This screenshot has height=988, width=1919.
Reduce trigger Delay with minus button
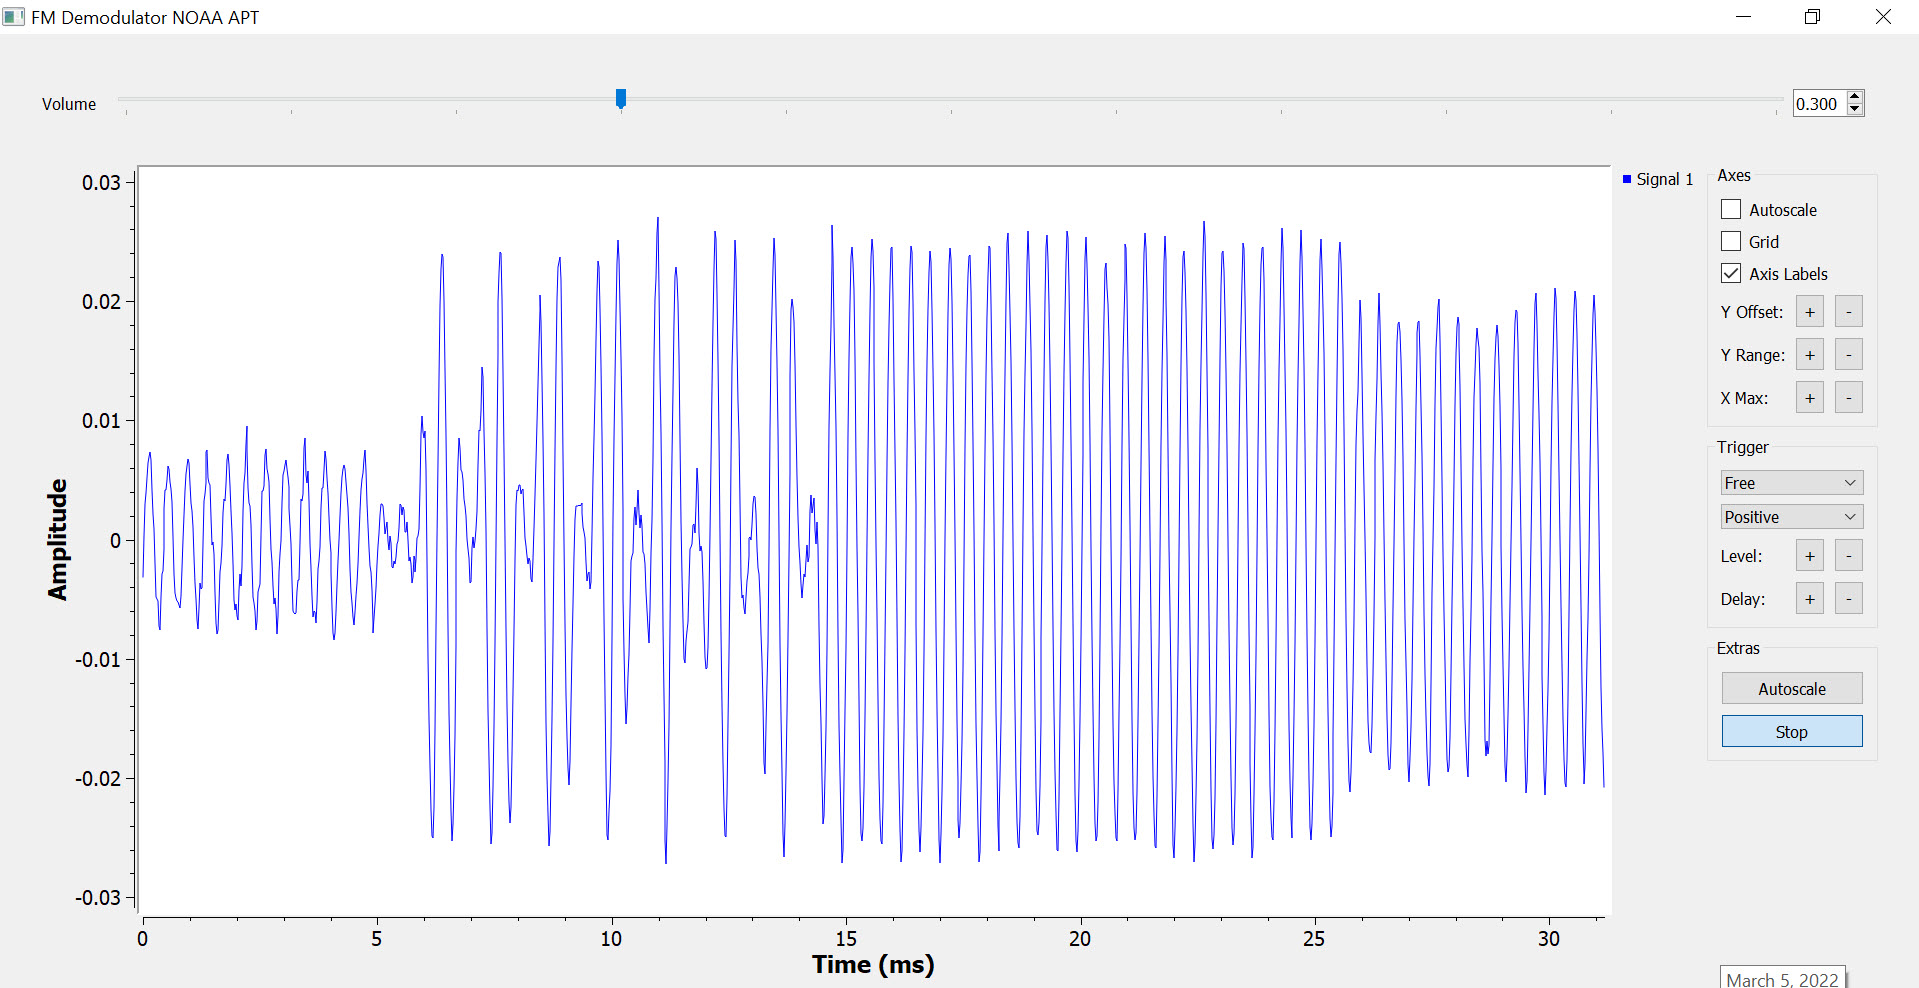coord(1848,599)
